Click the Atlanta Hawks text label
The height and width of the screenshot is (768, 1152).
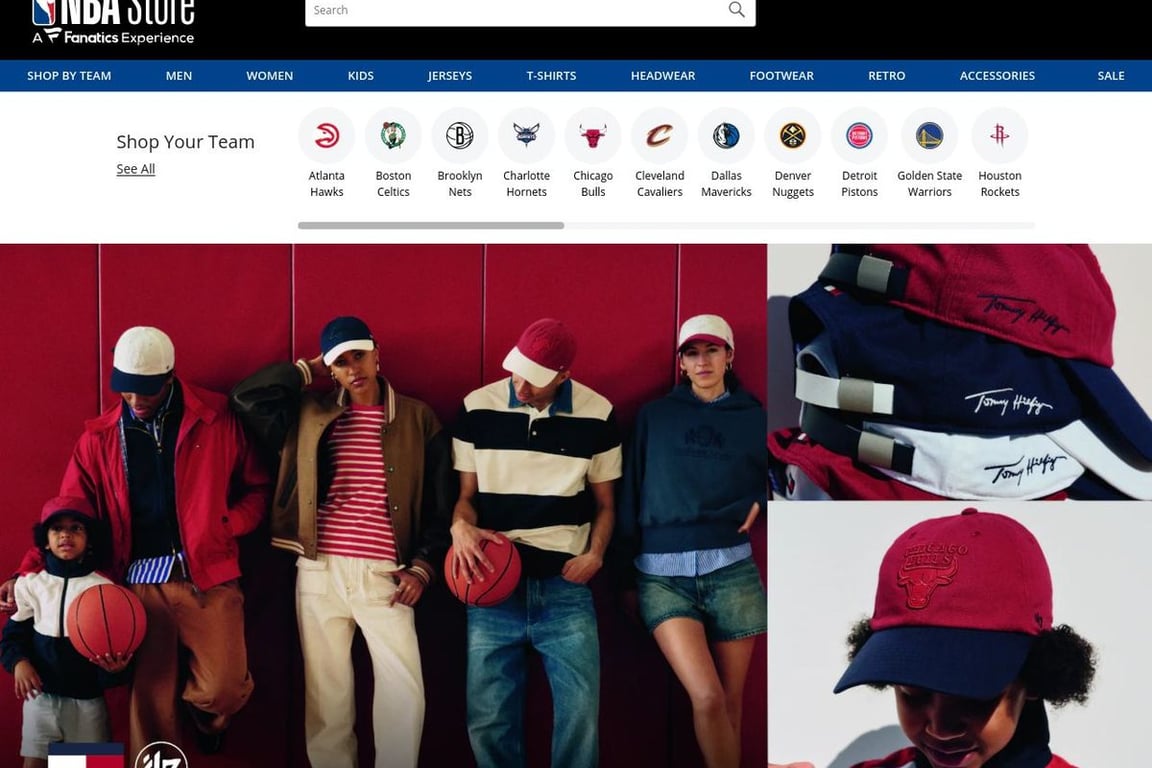(x=326, y=184)
